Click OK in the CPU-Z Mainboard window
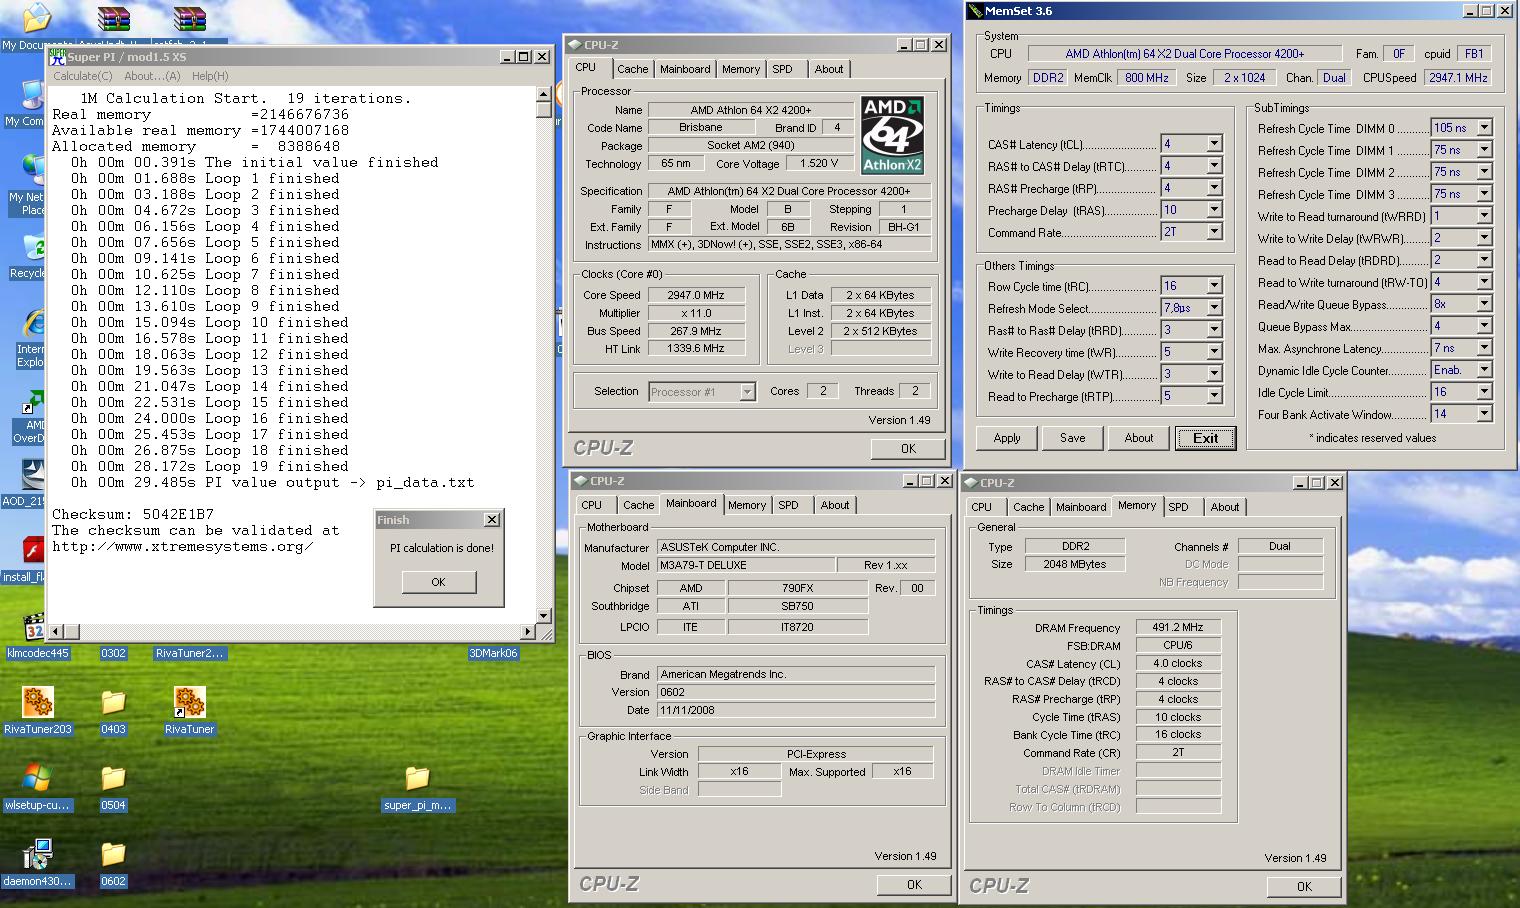The image size is (1520, 908). pyautogui.click(x=914, y=884)
